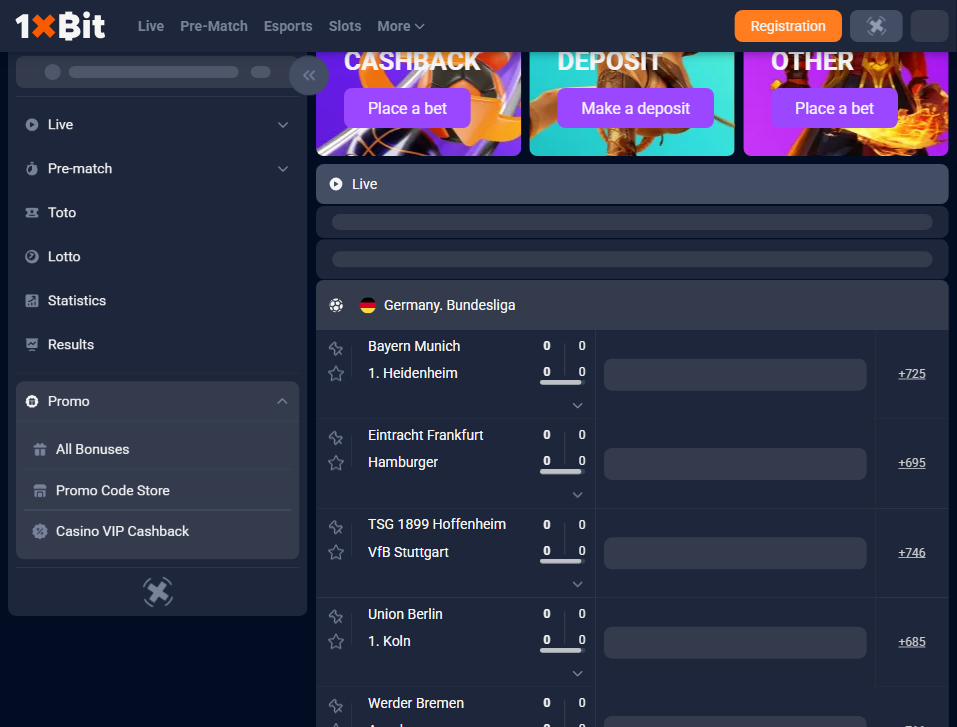Click the header X icon button next to Registration

point(876,26)
